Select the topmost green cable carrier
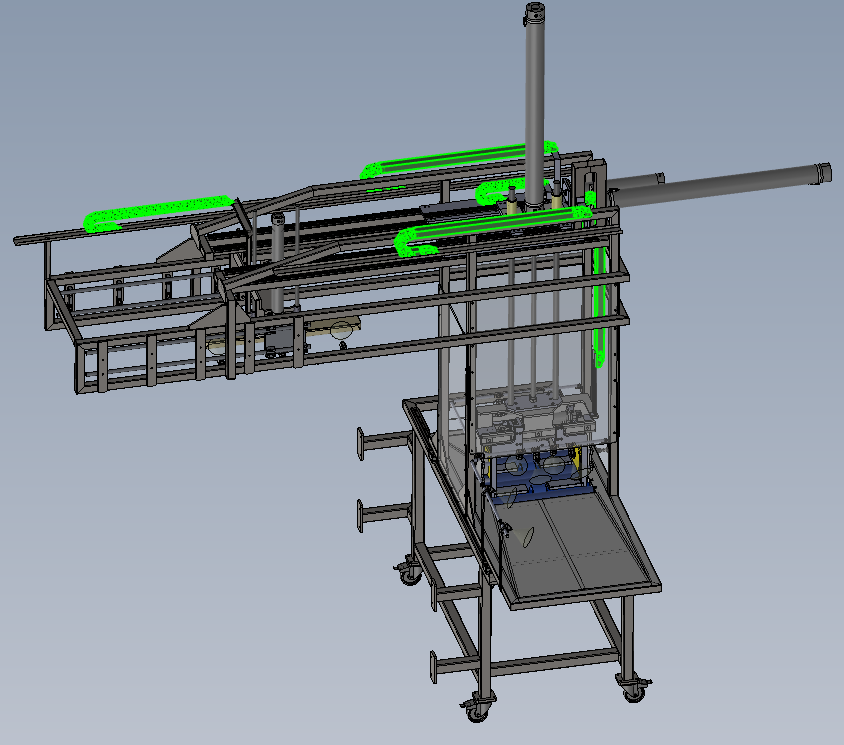Viewport: 844px width, 745px height. (x=450, y=156)
